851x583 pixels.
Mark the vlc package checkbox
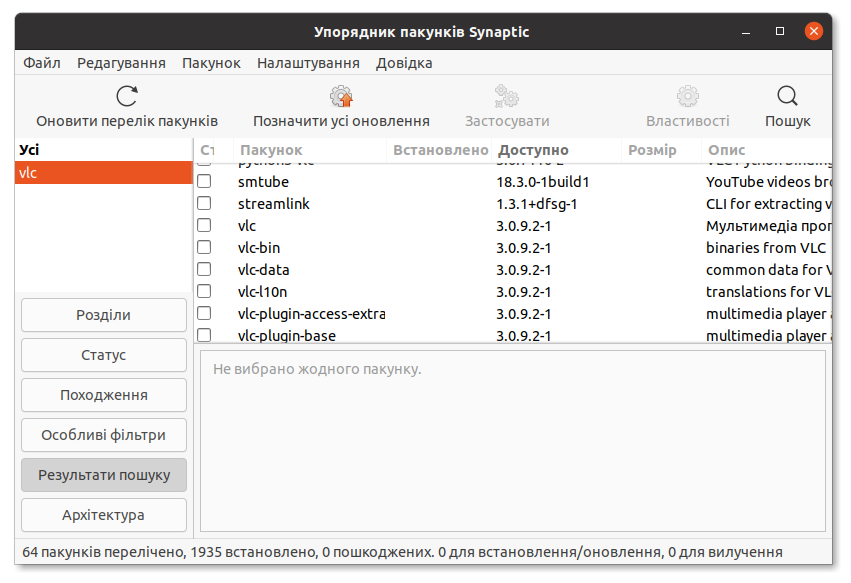point(205,225)
